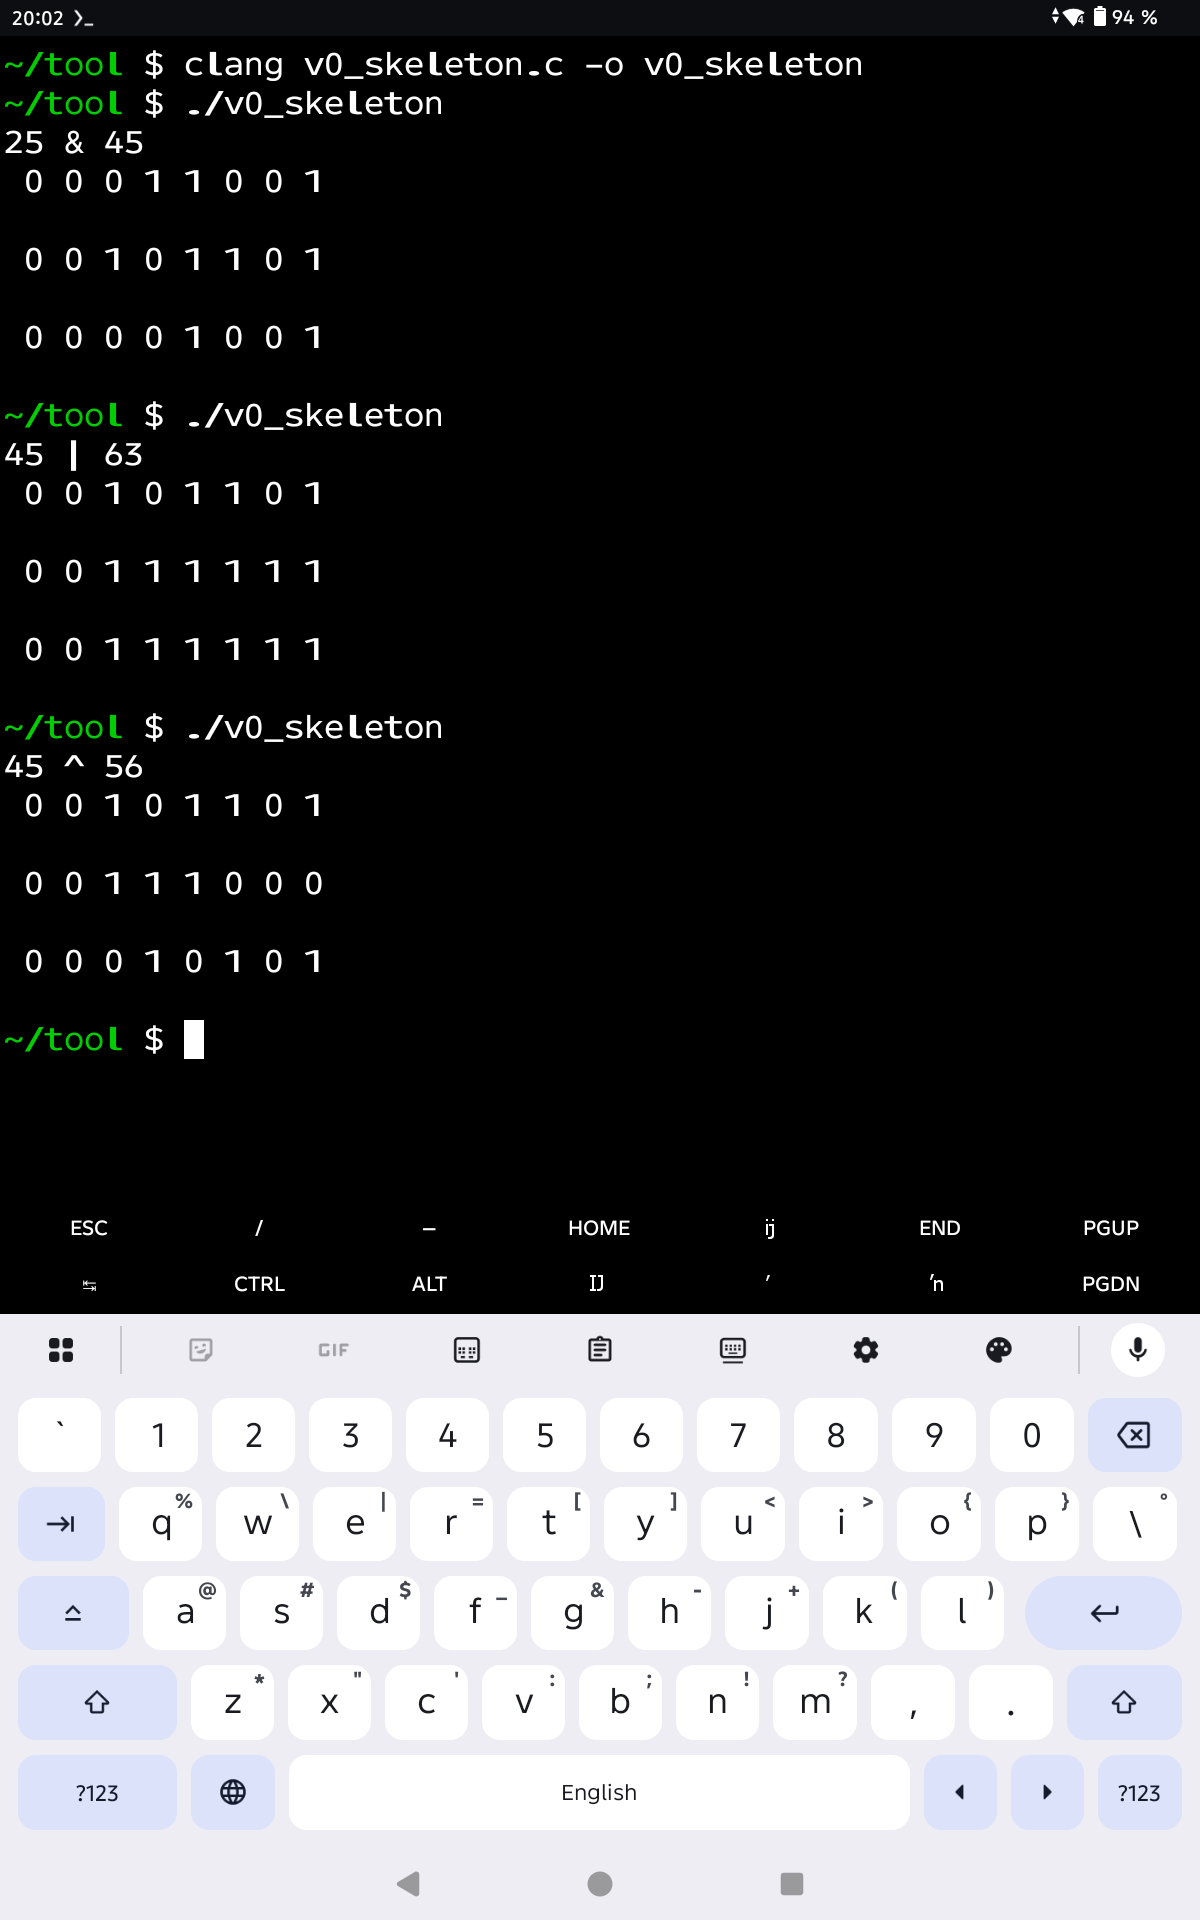Open keyboard apps grid menu
This screenshot has width=1200, height=1920.
(61, 1350)
